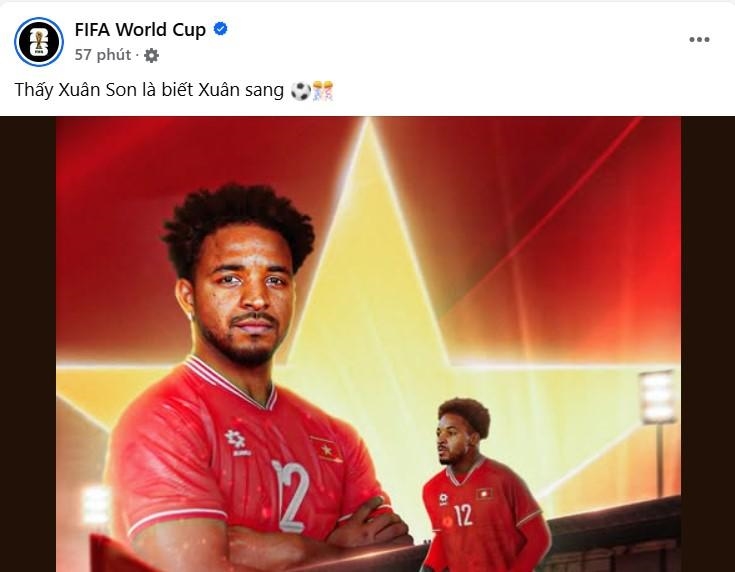Click the brand logo on large jersey
Viewport: 735px width, 572px height.
(x=237, y=442)
